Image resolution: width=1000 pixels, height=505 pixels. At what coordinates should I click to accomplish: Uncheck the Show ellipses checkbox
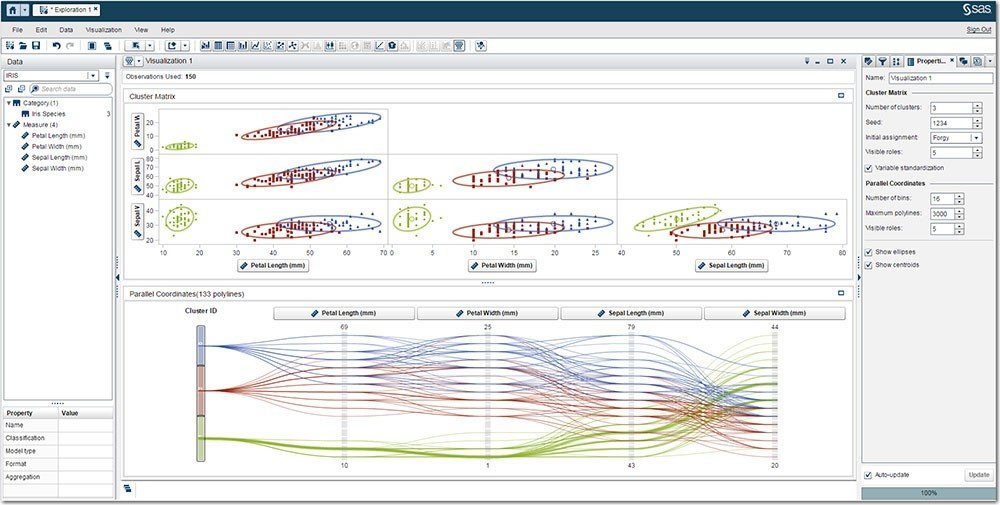869,251
